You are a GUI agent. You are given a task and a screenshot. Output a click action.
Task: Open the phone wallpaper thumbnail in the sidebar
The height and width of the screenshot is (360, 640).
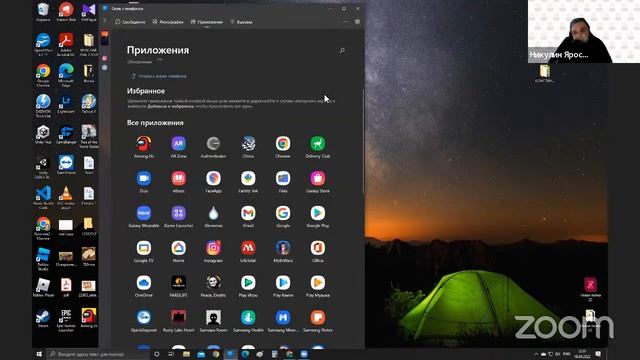click(x=104, y=39)
